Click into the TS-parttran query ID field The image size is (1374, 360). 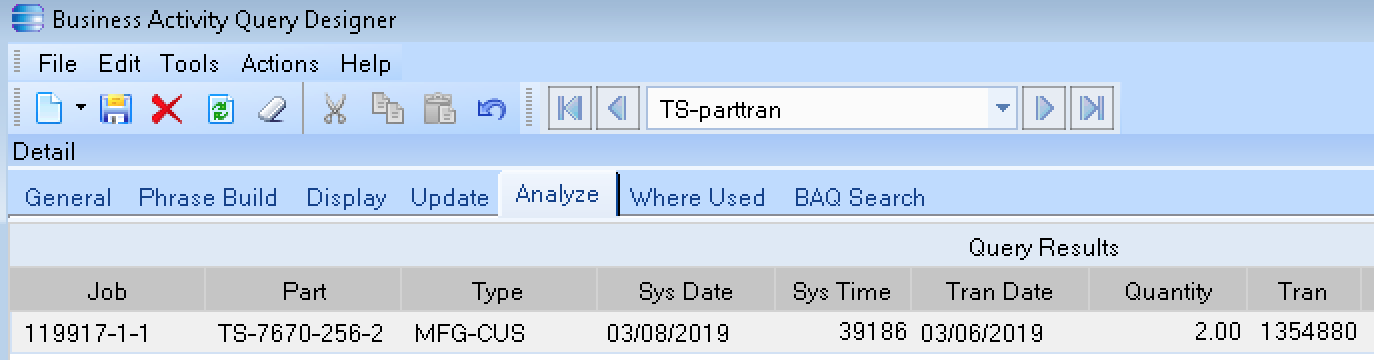click(x=818, y=109)
